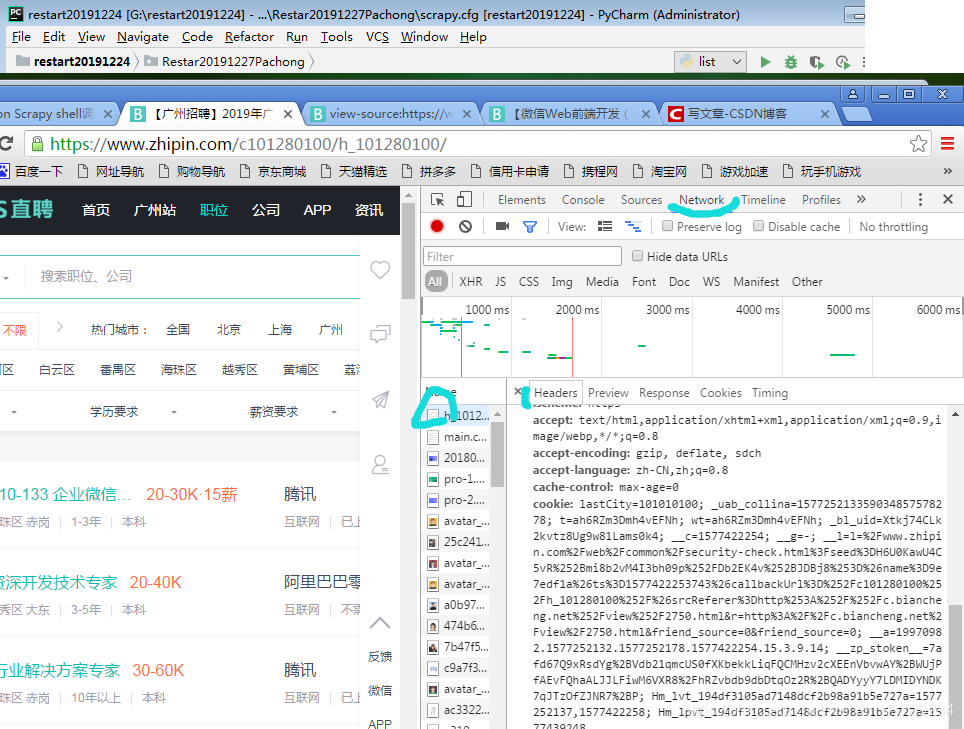Close the 广州招聘 browser tab

pos(288,114)
